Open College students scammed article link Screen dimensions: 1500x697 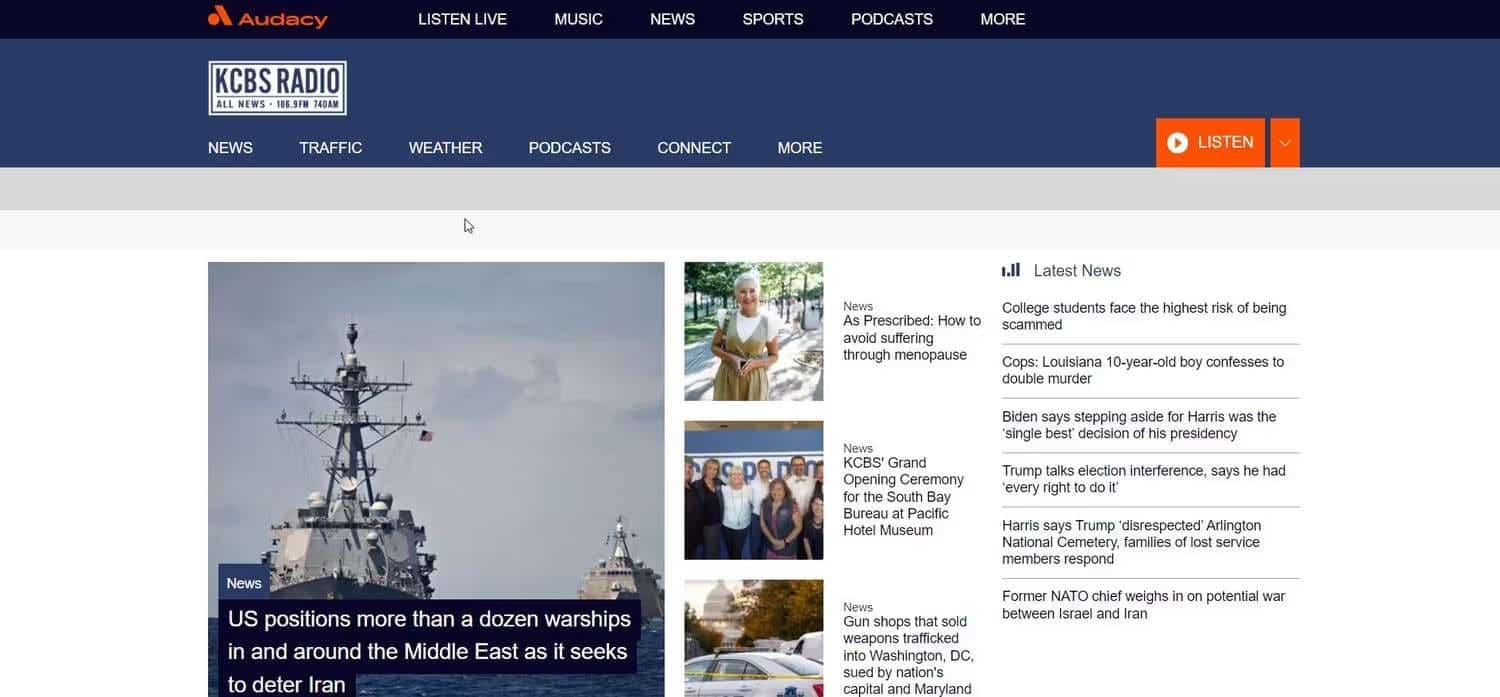(x=1143, y=316)
